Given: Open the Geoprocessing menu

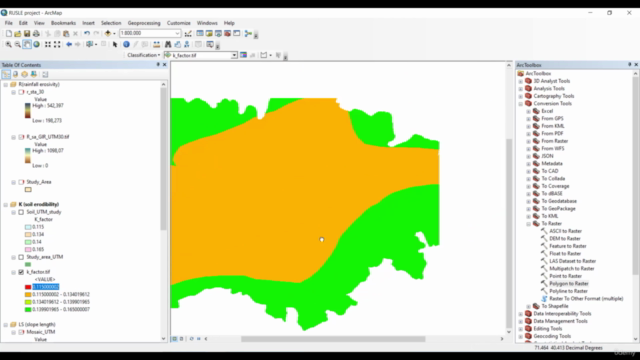Looking at the screenshot, I should point(144,23).
